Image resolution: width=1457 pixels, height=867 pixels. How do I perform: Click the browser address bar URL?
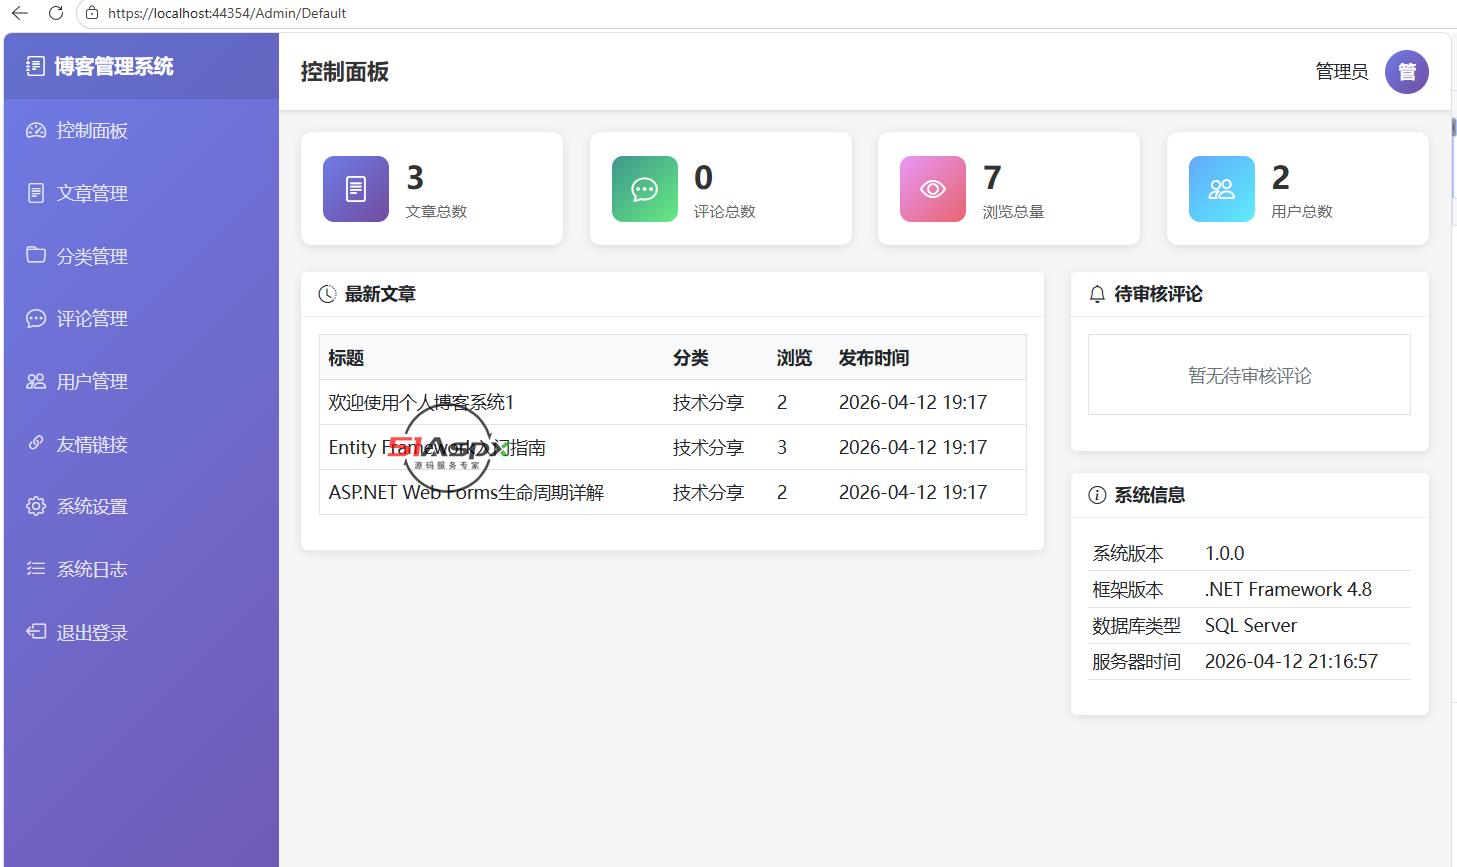227,13
